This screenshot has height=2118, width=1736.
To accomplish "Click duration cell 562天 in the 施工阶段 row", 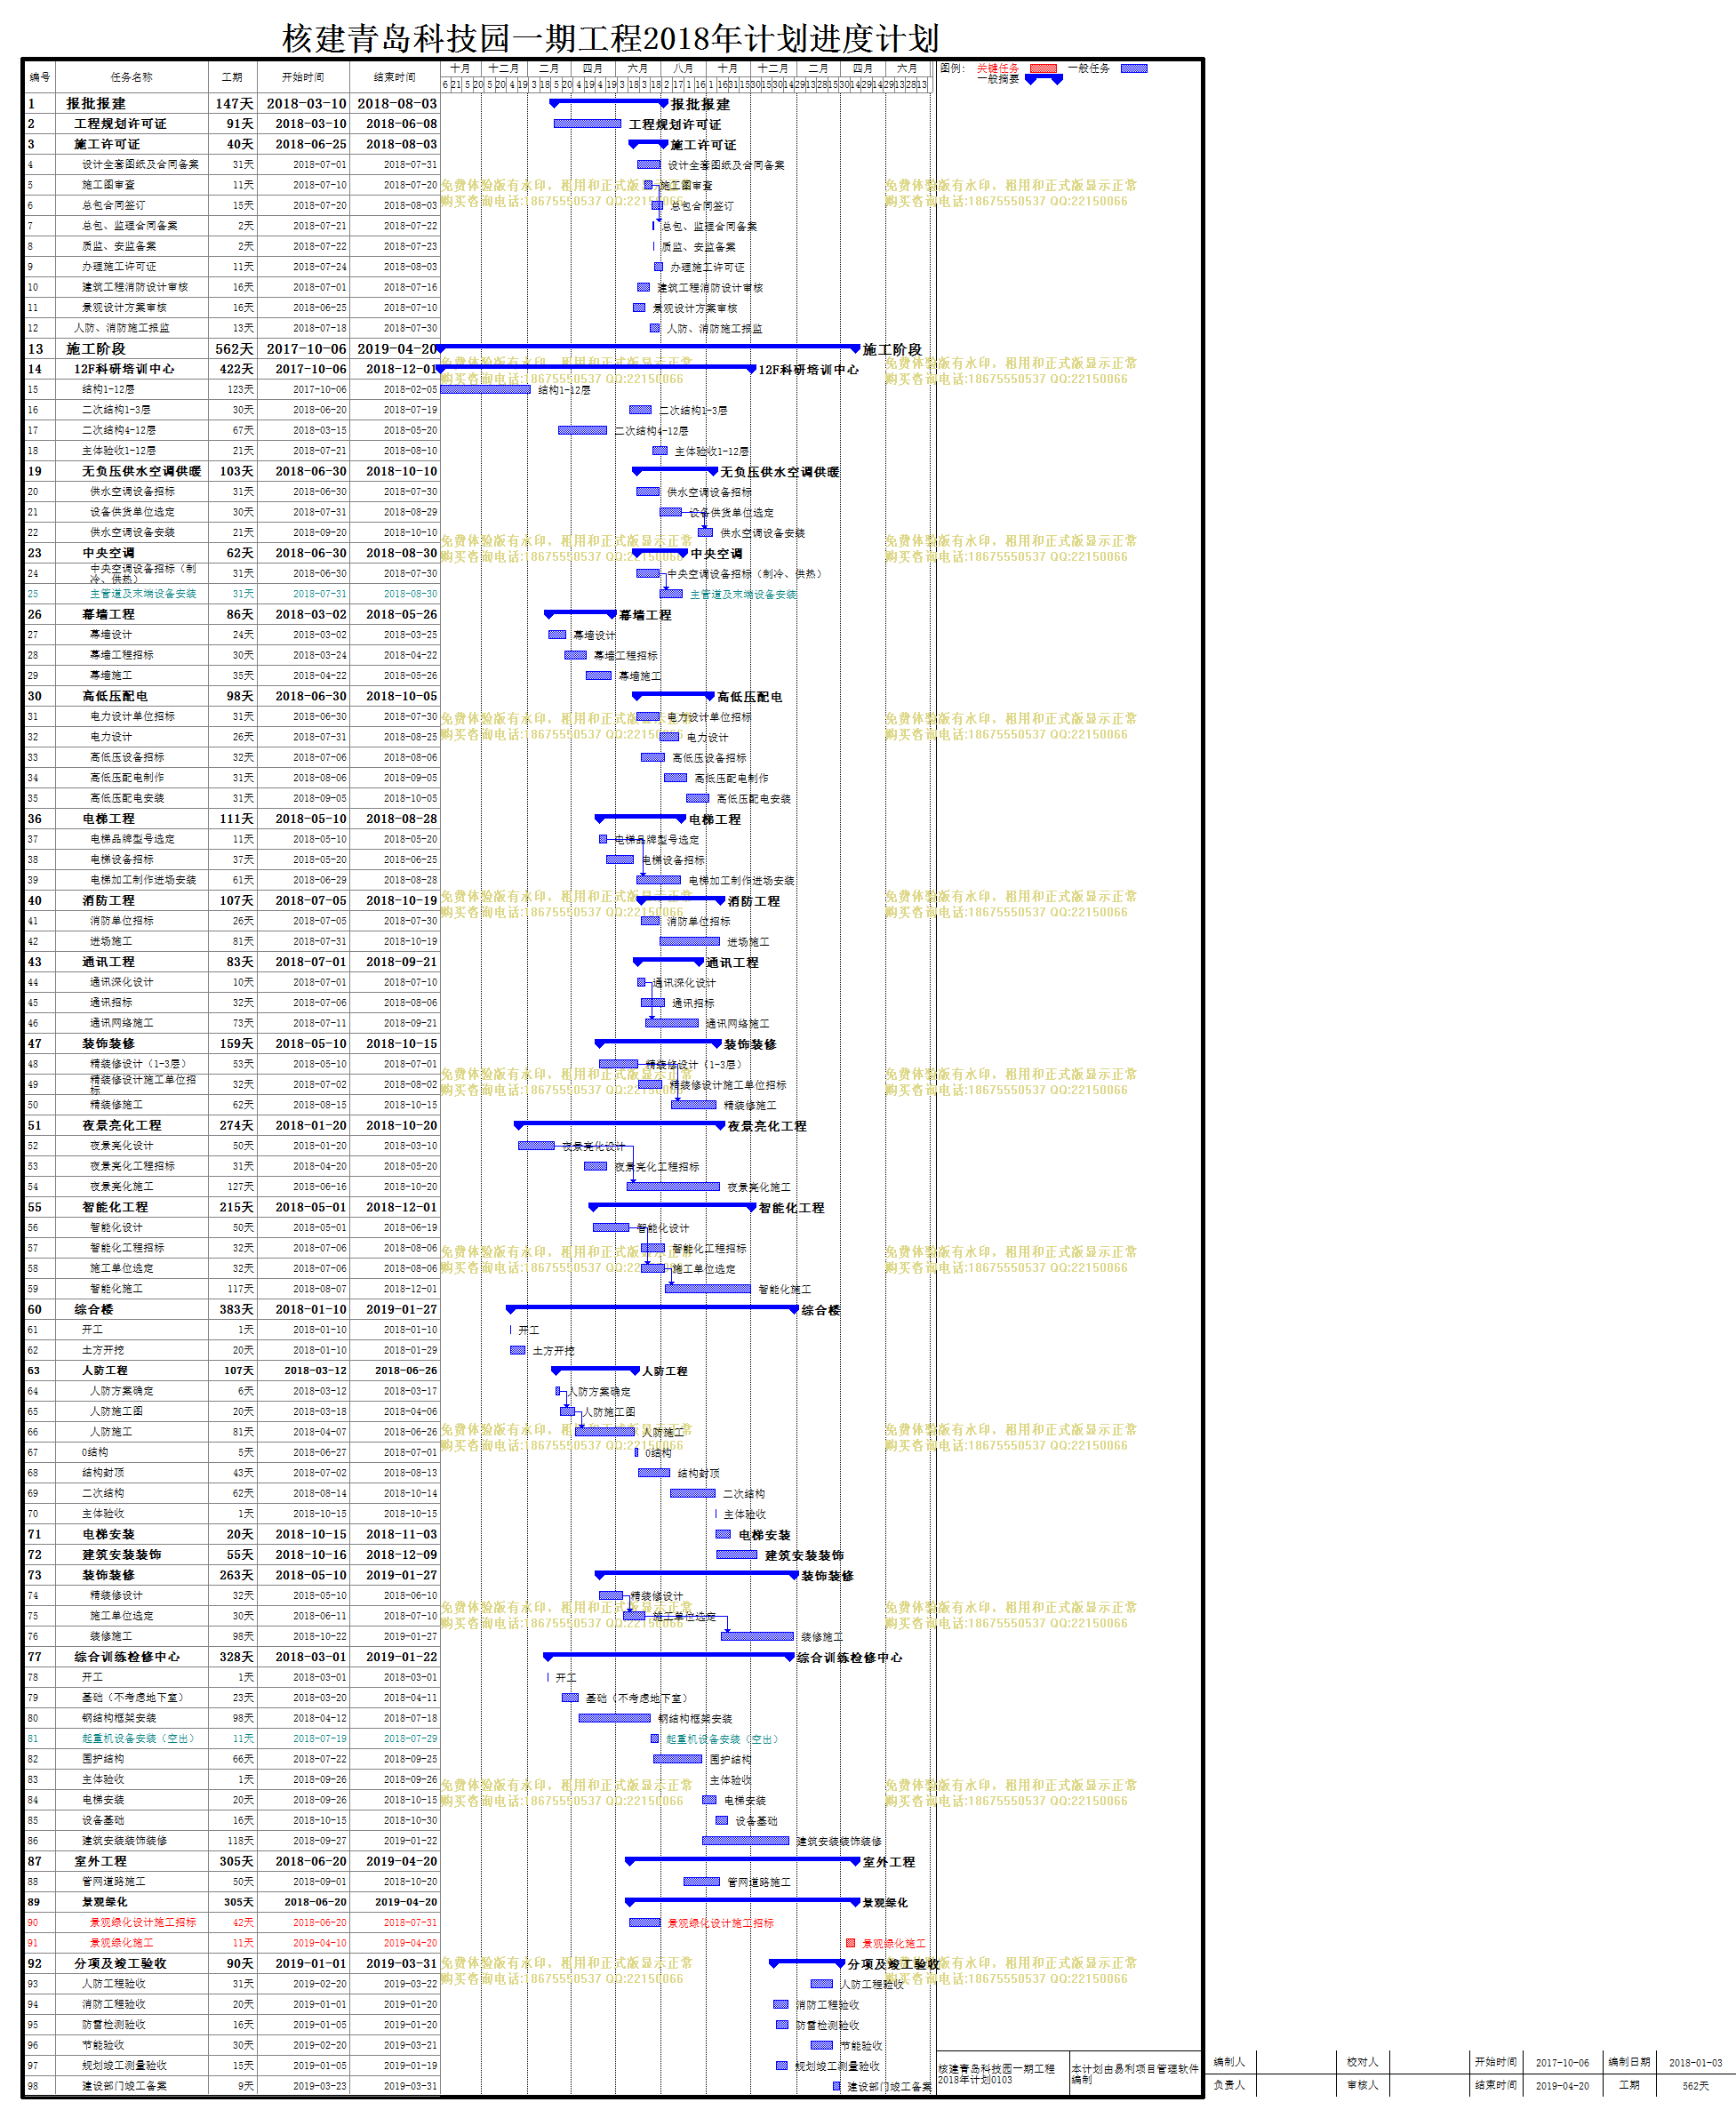I will point(234,349).
